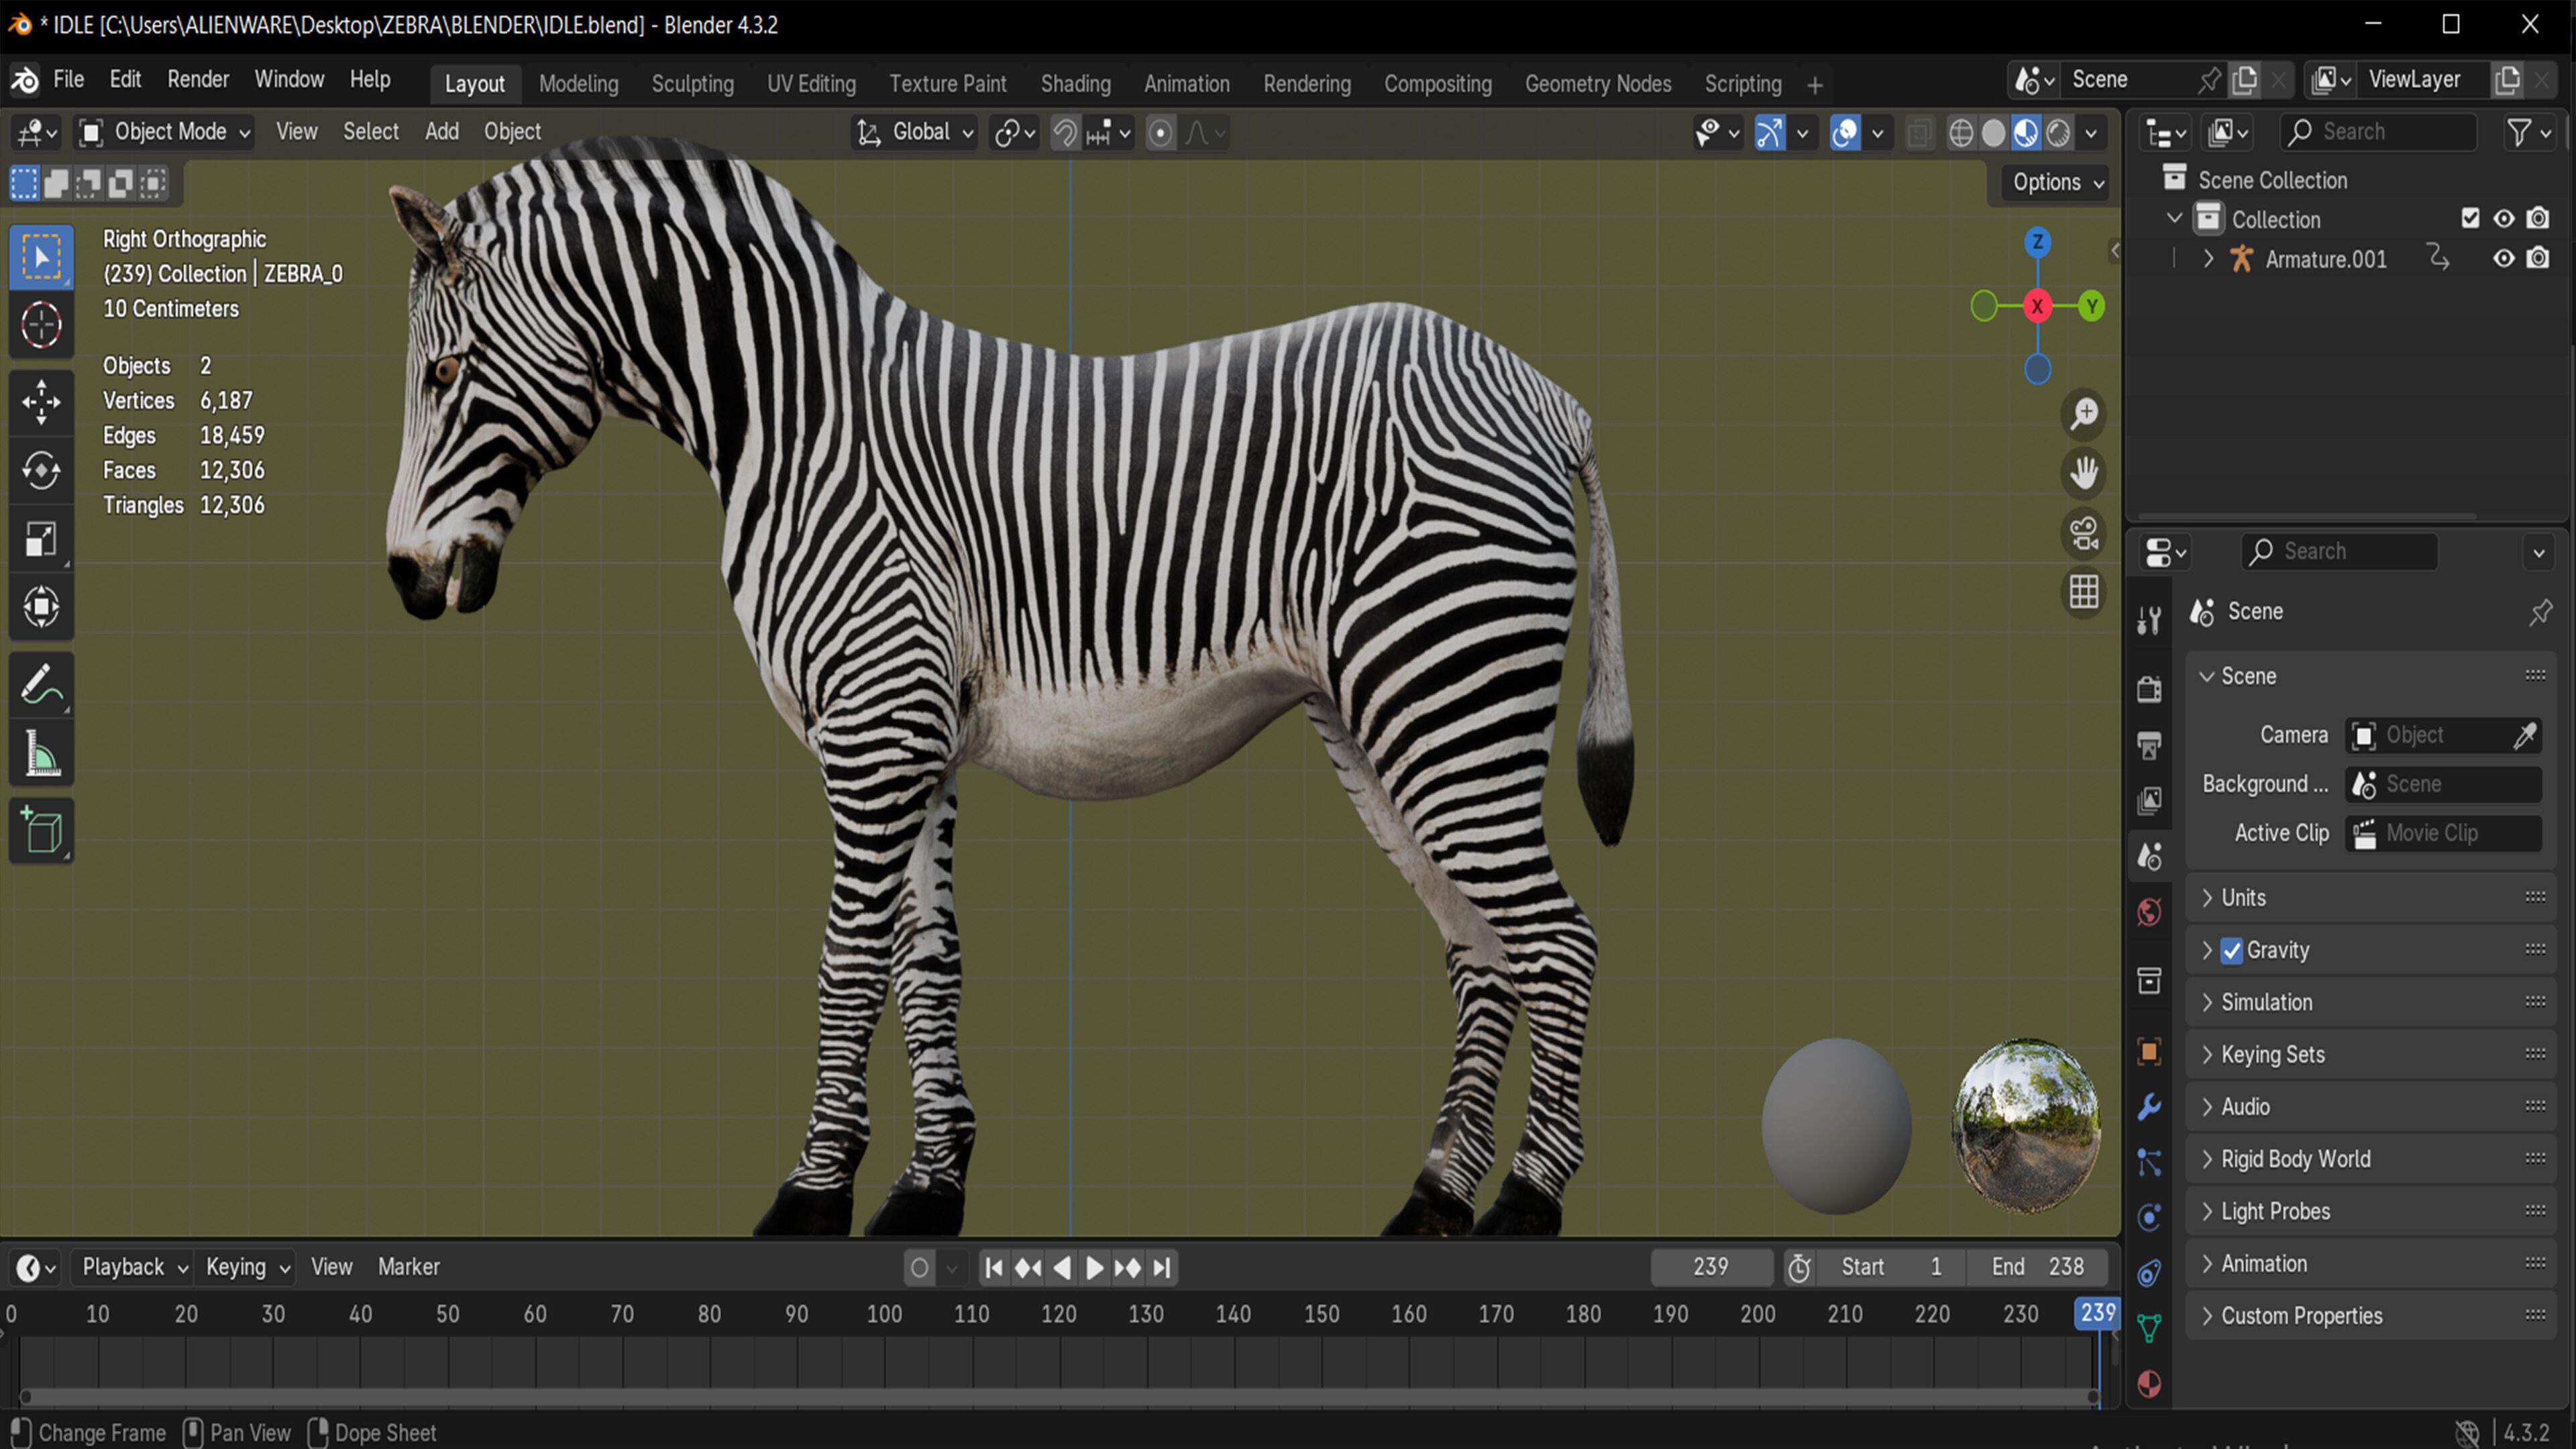Screen dimensions: 2576x1449
Task: Click the timeline playhead marker 239
Action: point(2097,1313)
